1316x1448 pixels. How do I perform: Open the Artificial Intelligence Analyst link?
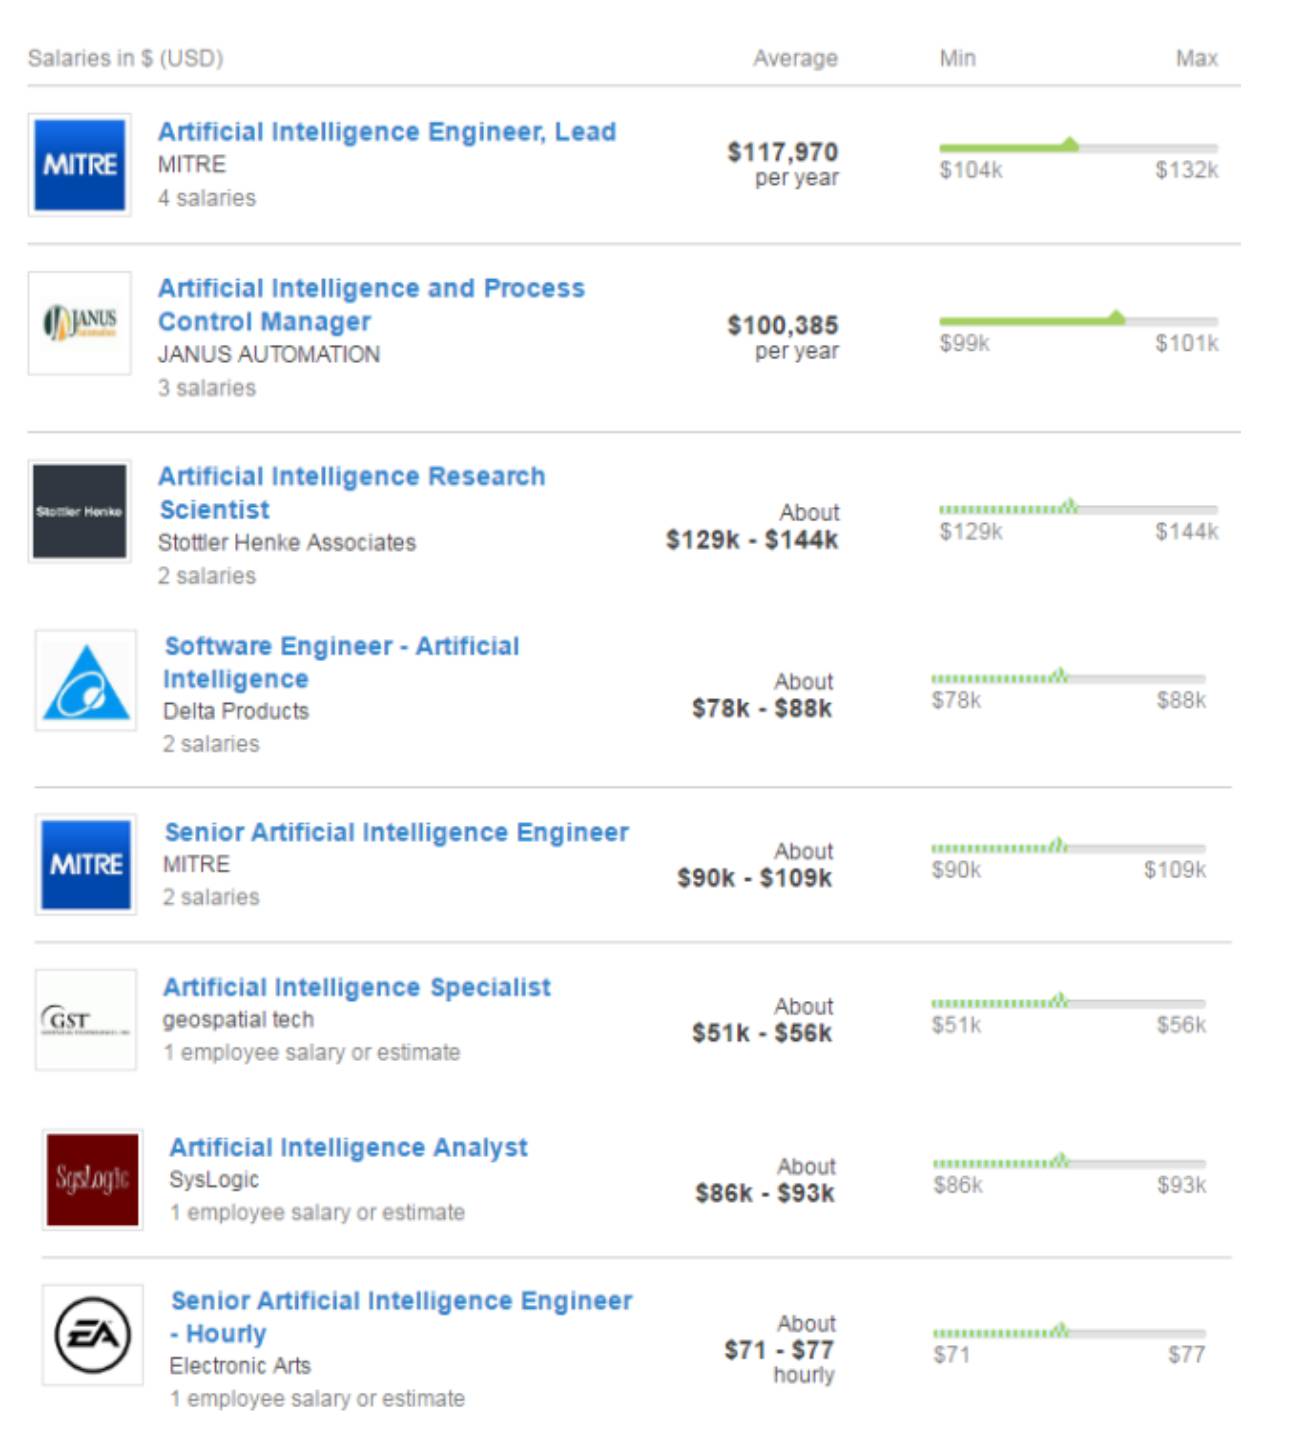pos(348,1148)
